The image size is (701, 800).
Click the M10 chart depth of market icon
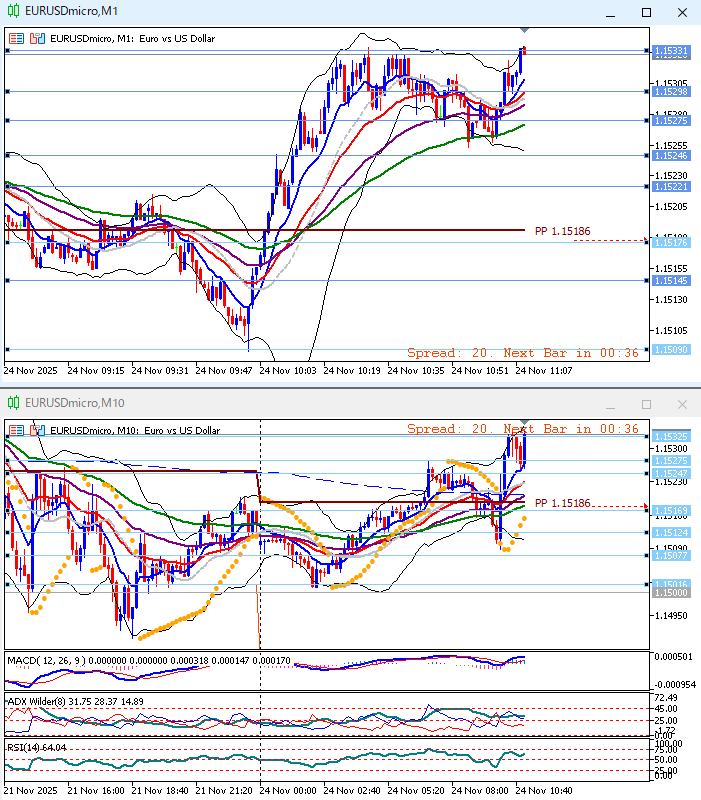(37, 429)
